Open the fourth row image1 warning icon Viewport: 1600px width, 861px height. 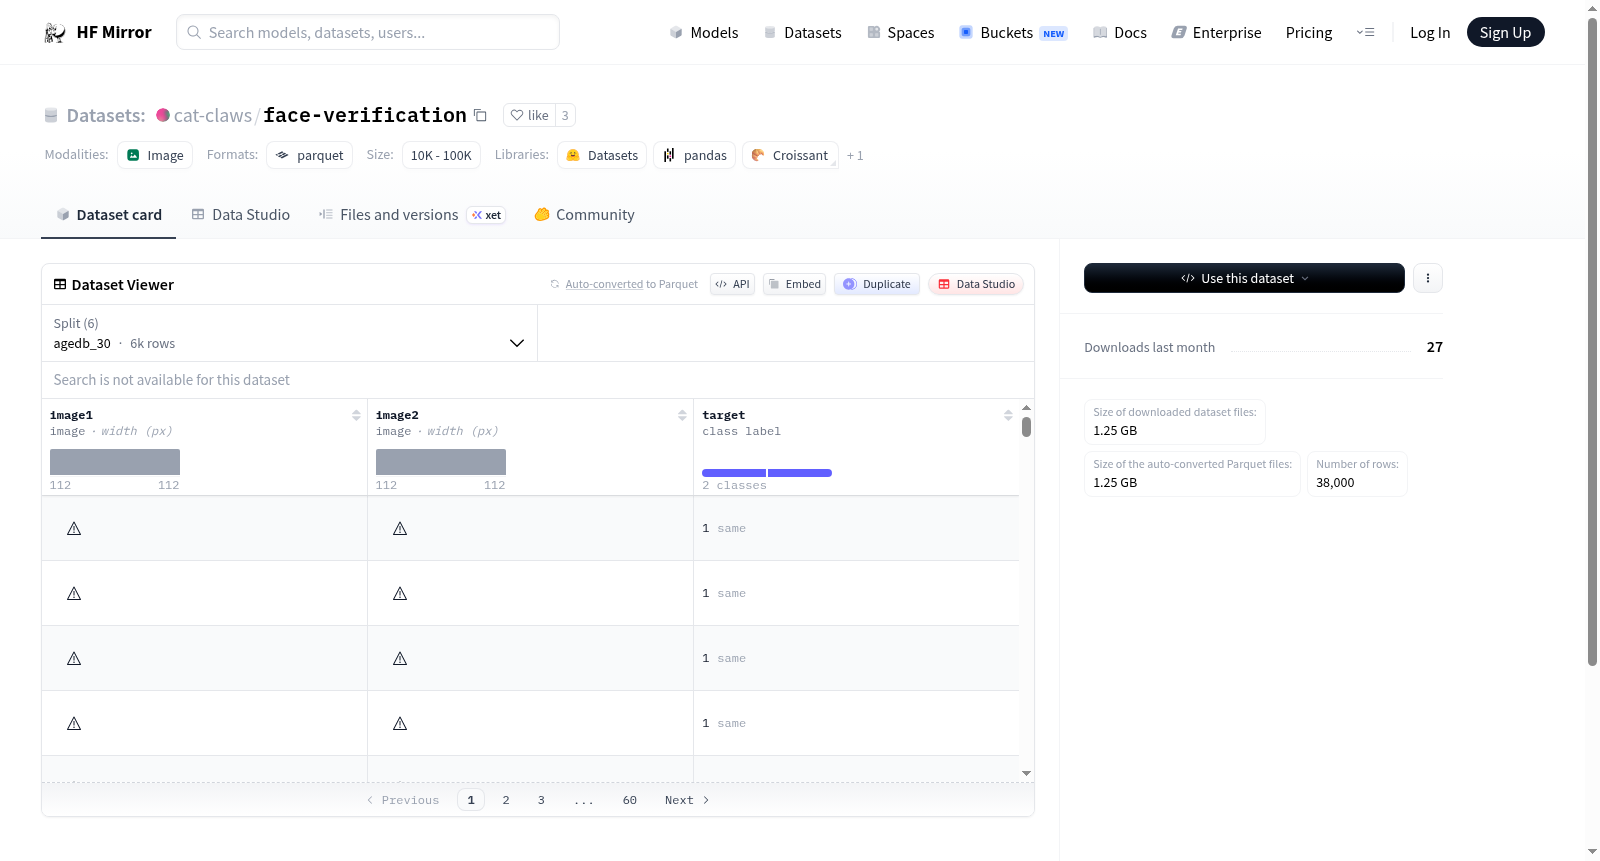point(74,723)
